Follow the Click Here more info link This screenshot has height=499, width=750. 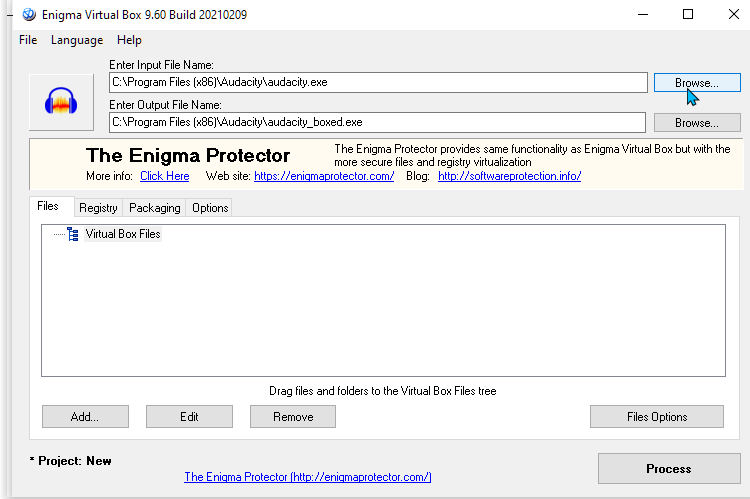(165, 176)
